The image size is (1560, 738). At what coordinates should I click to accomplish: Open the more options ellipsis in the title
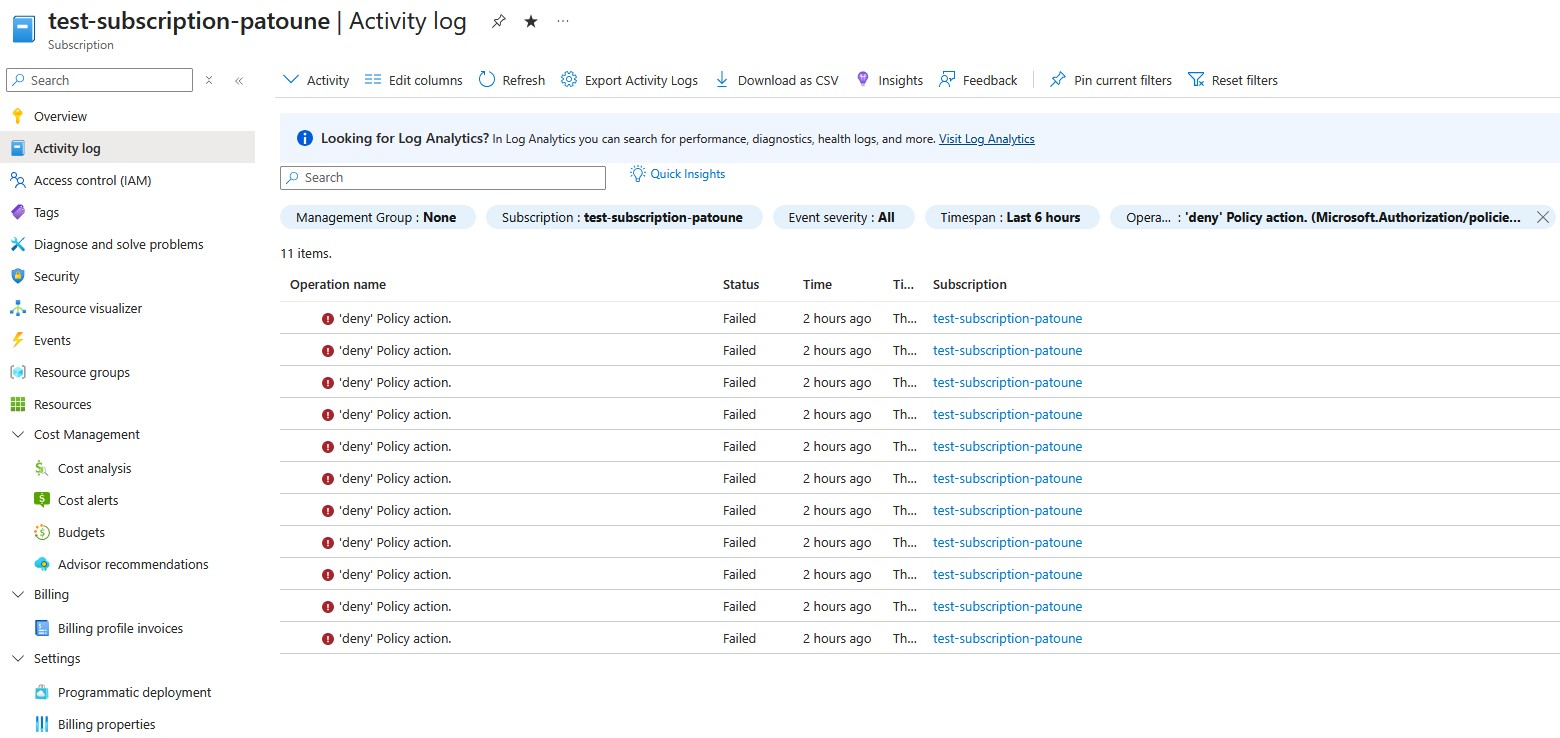pyautogui.click(x=563, y=21)
